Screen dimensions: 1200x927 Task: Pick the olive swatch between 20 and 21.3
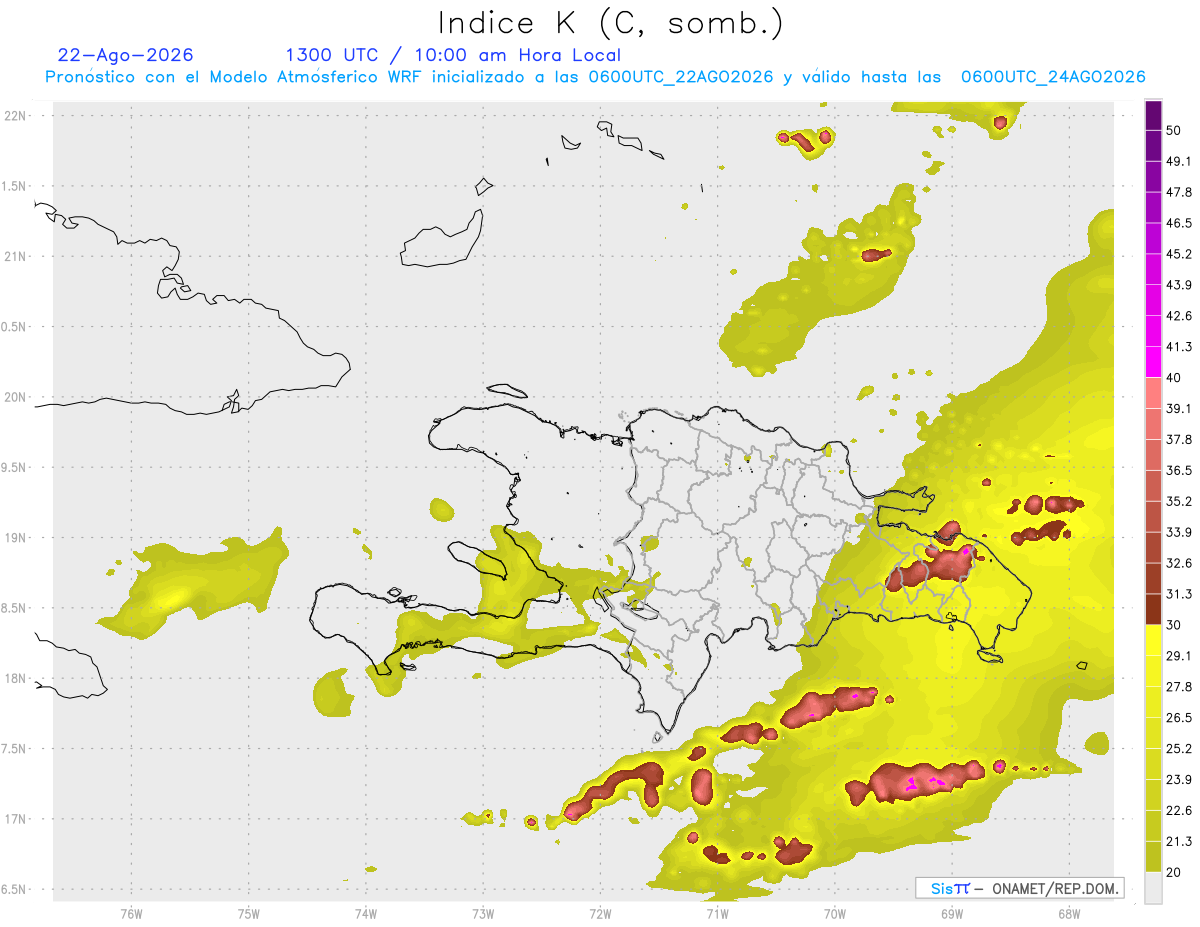click(x=1153, y=857)
